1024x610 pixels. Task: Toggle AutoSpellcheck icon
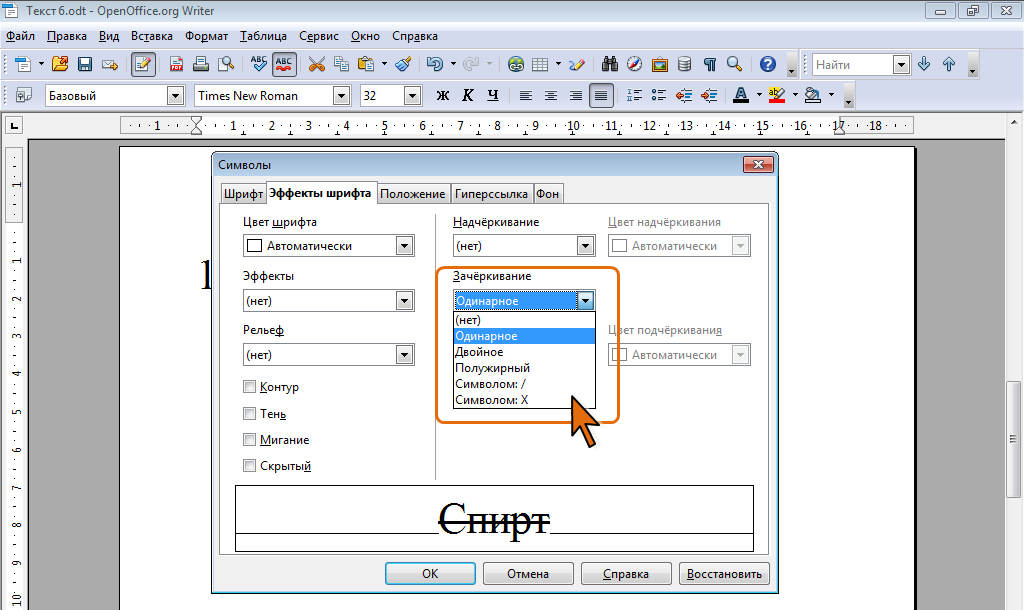[284, 64]
